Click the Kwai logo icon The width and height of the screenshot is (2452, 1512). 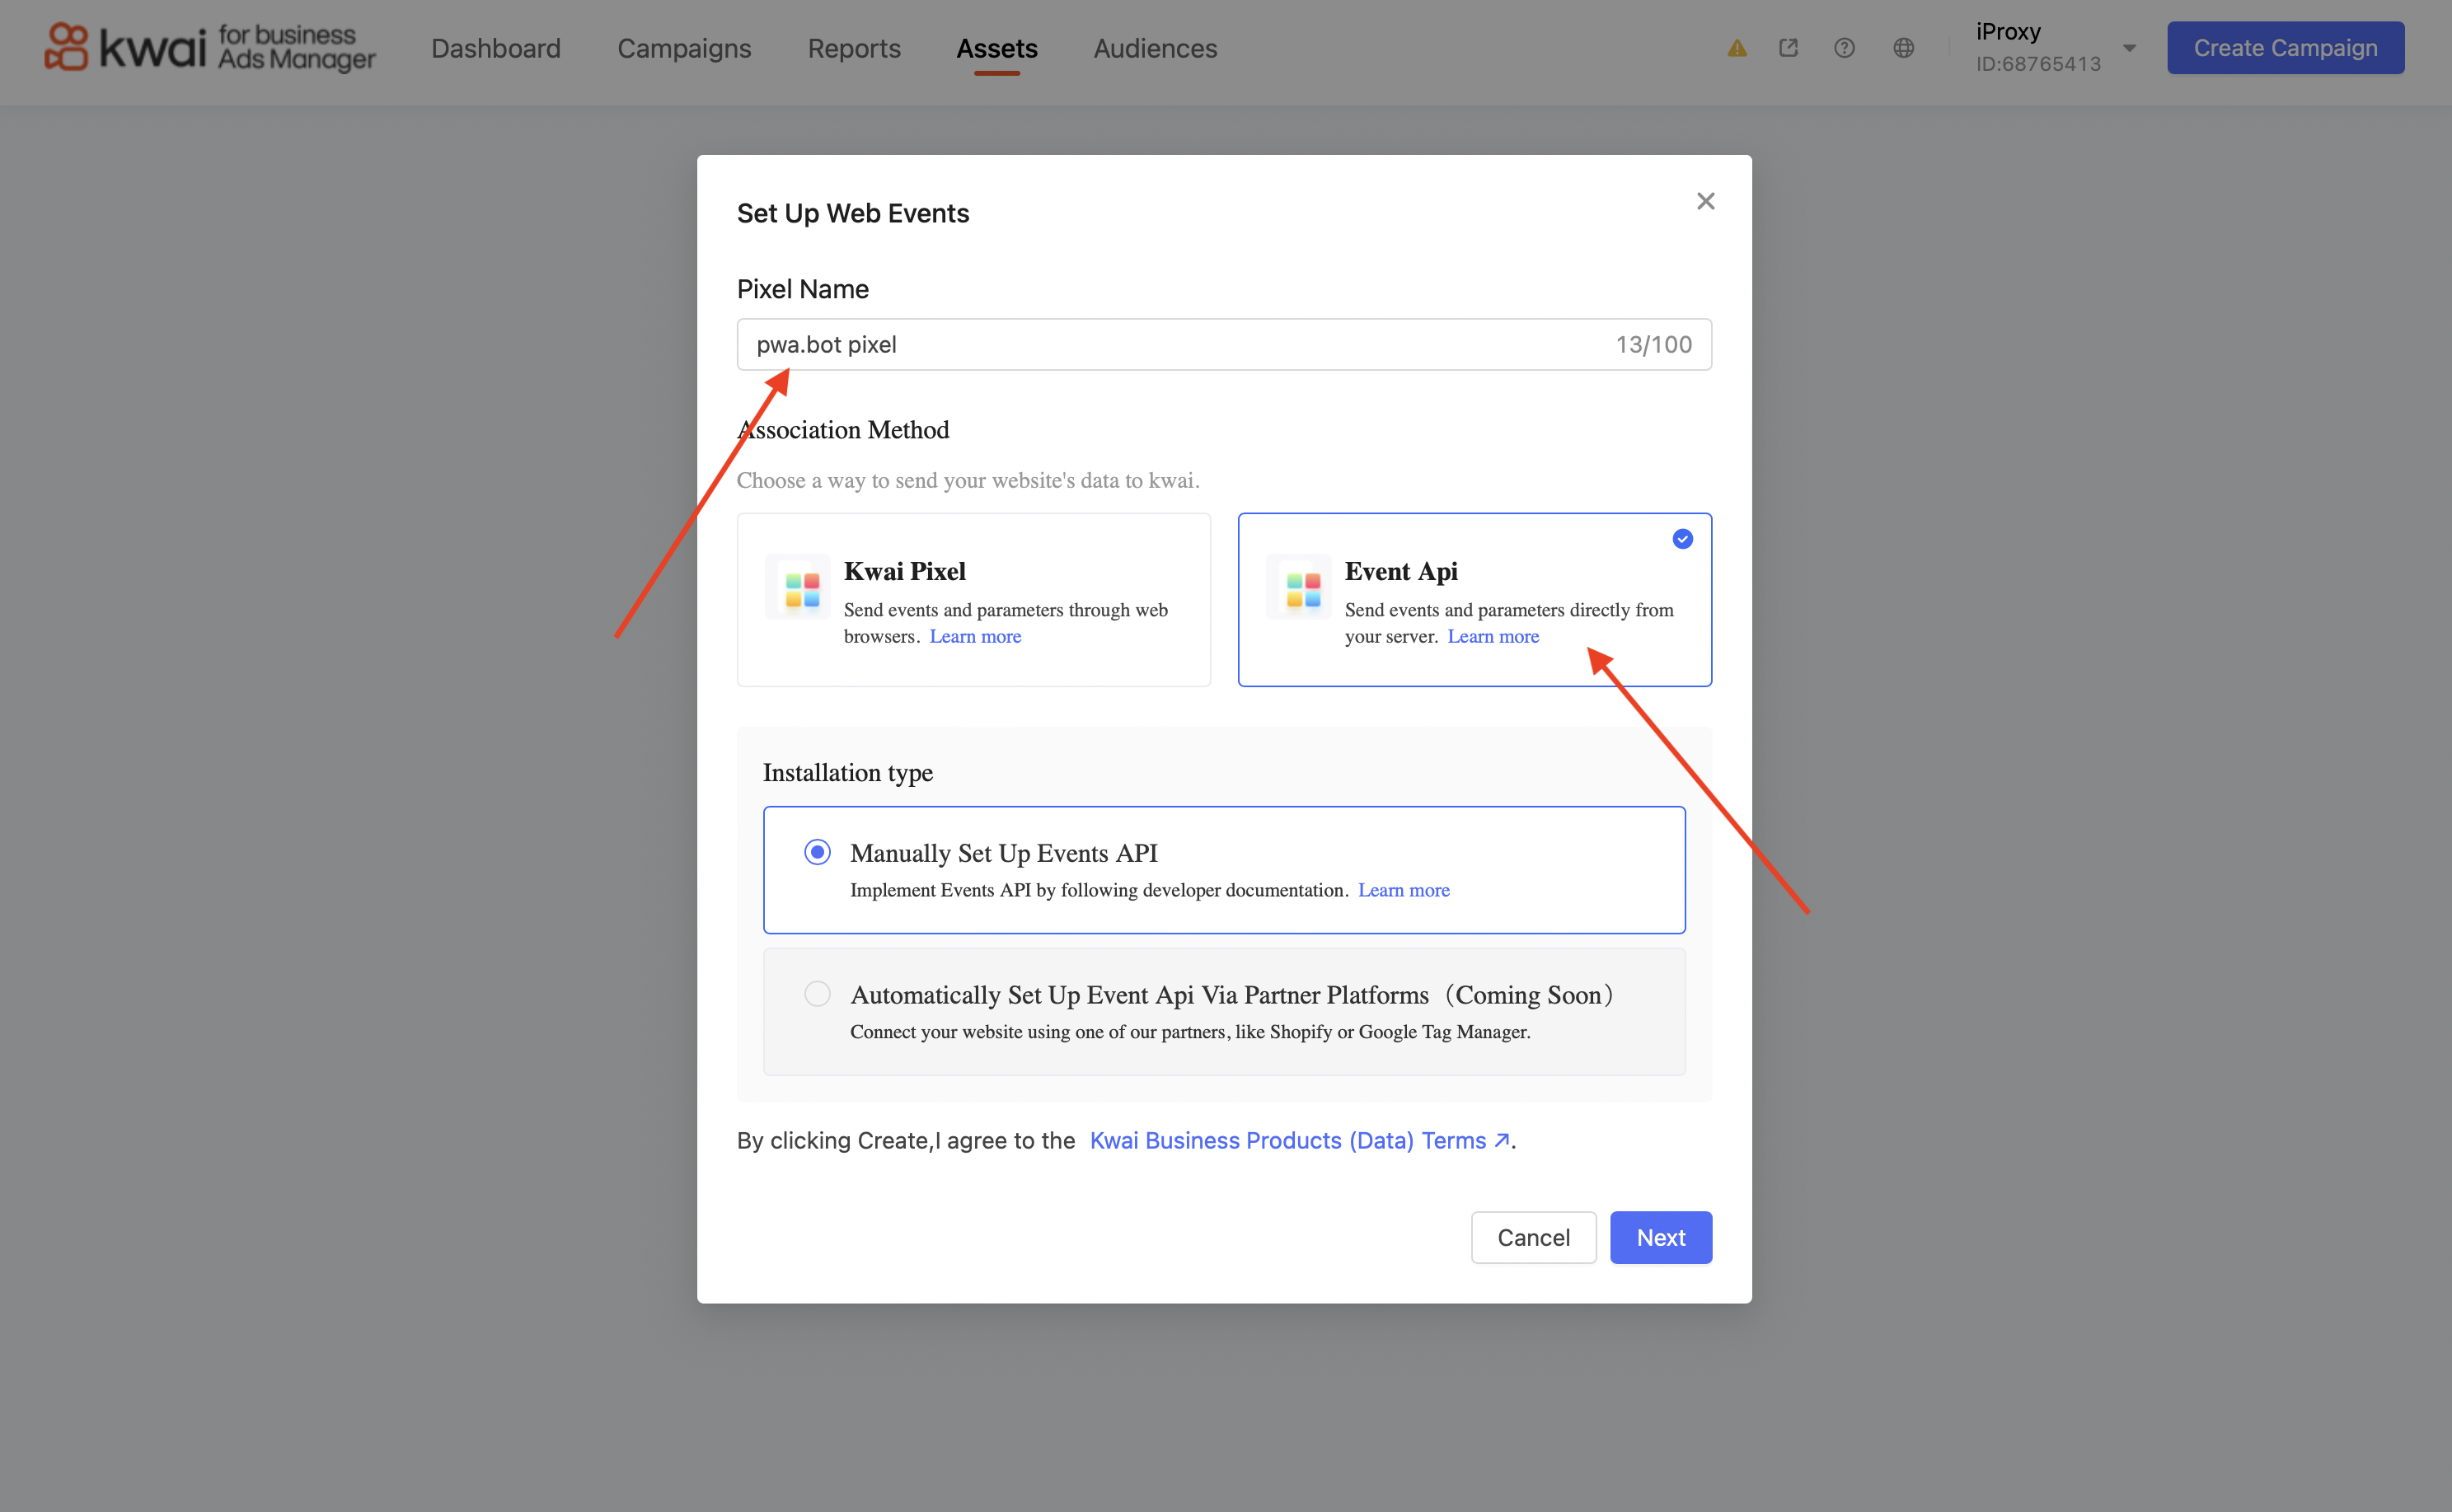click(66, 47)
